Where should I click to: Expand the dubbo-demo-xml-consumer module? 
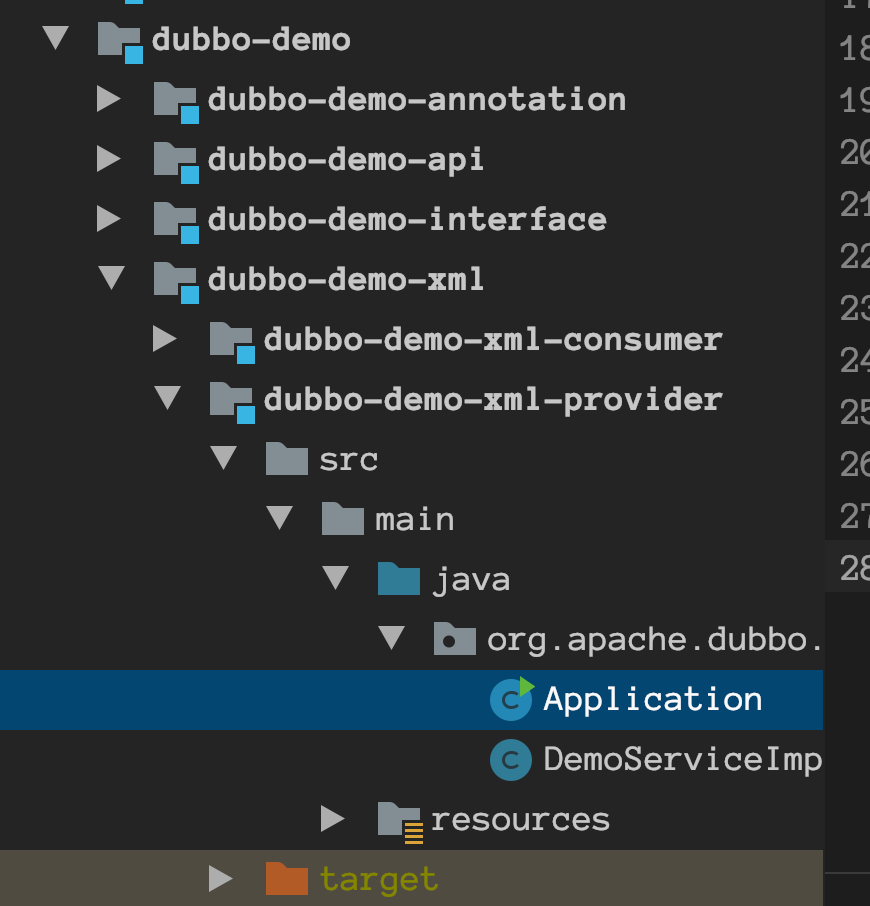pos(165,340)
